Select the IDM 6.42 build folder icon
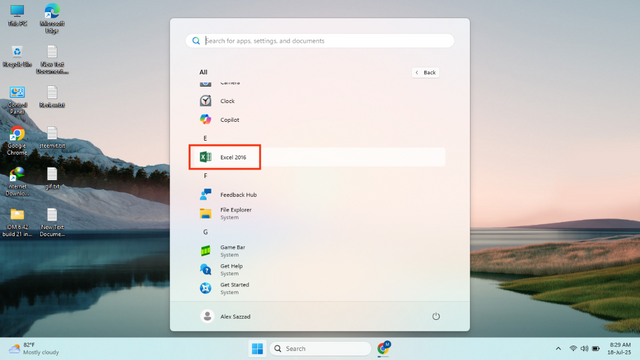This screenshot has width=640, height=360. (17, 222)
